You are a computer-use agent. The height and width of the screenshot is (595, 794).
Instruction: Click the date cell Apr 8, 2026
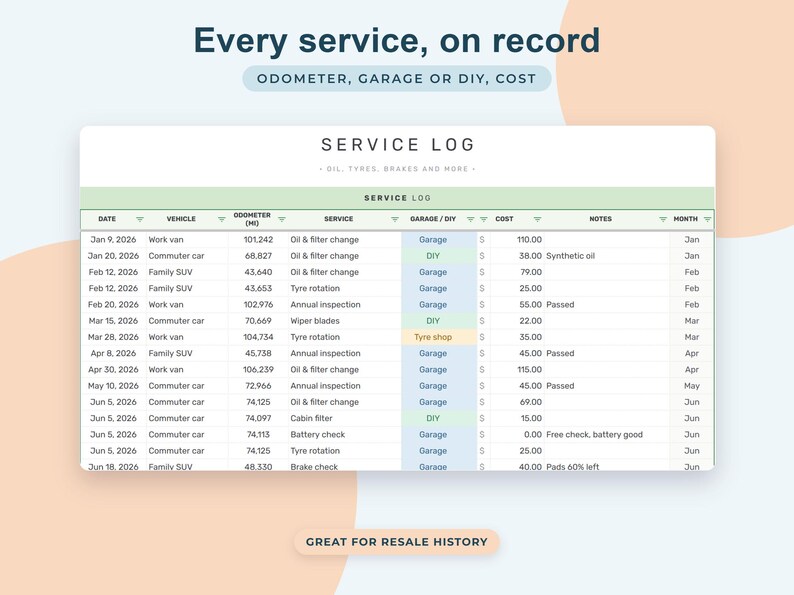(113, 353)
